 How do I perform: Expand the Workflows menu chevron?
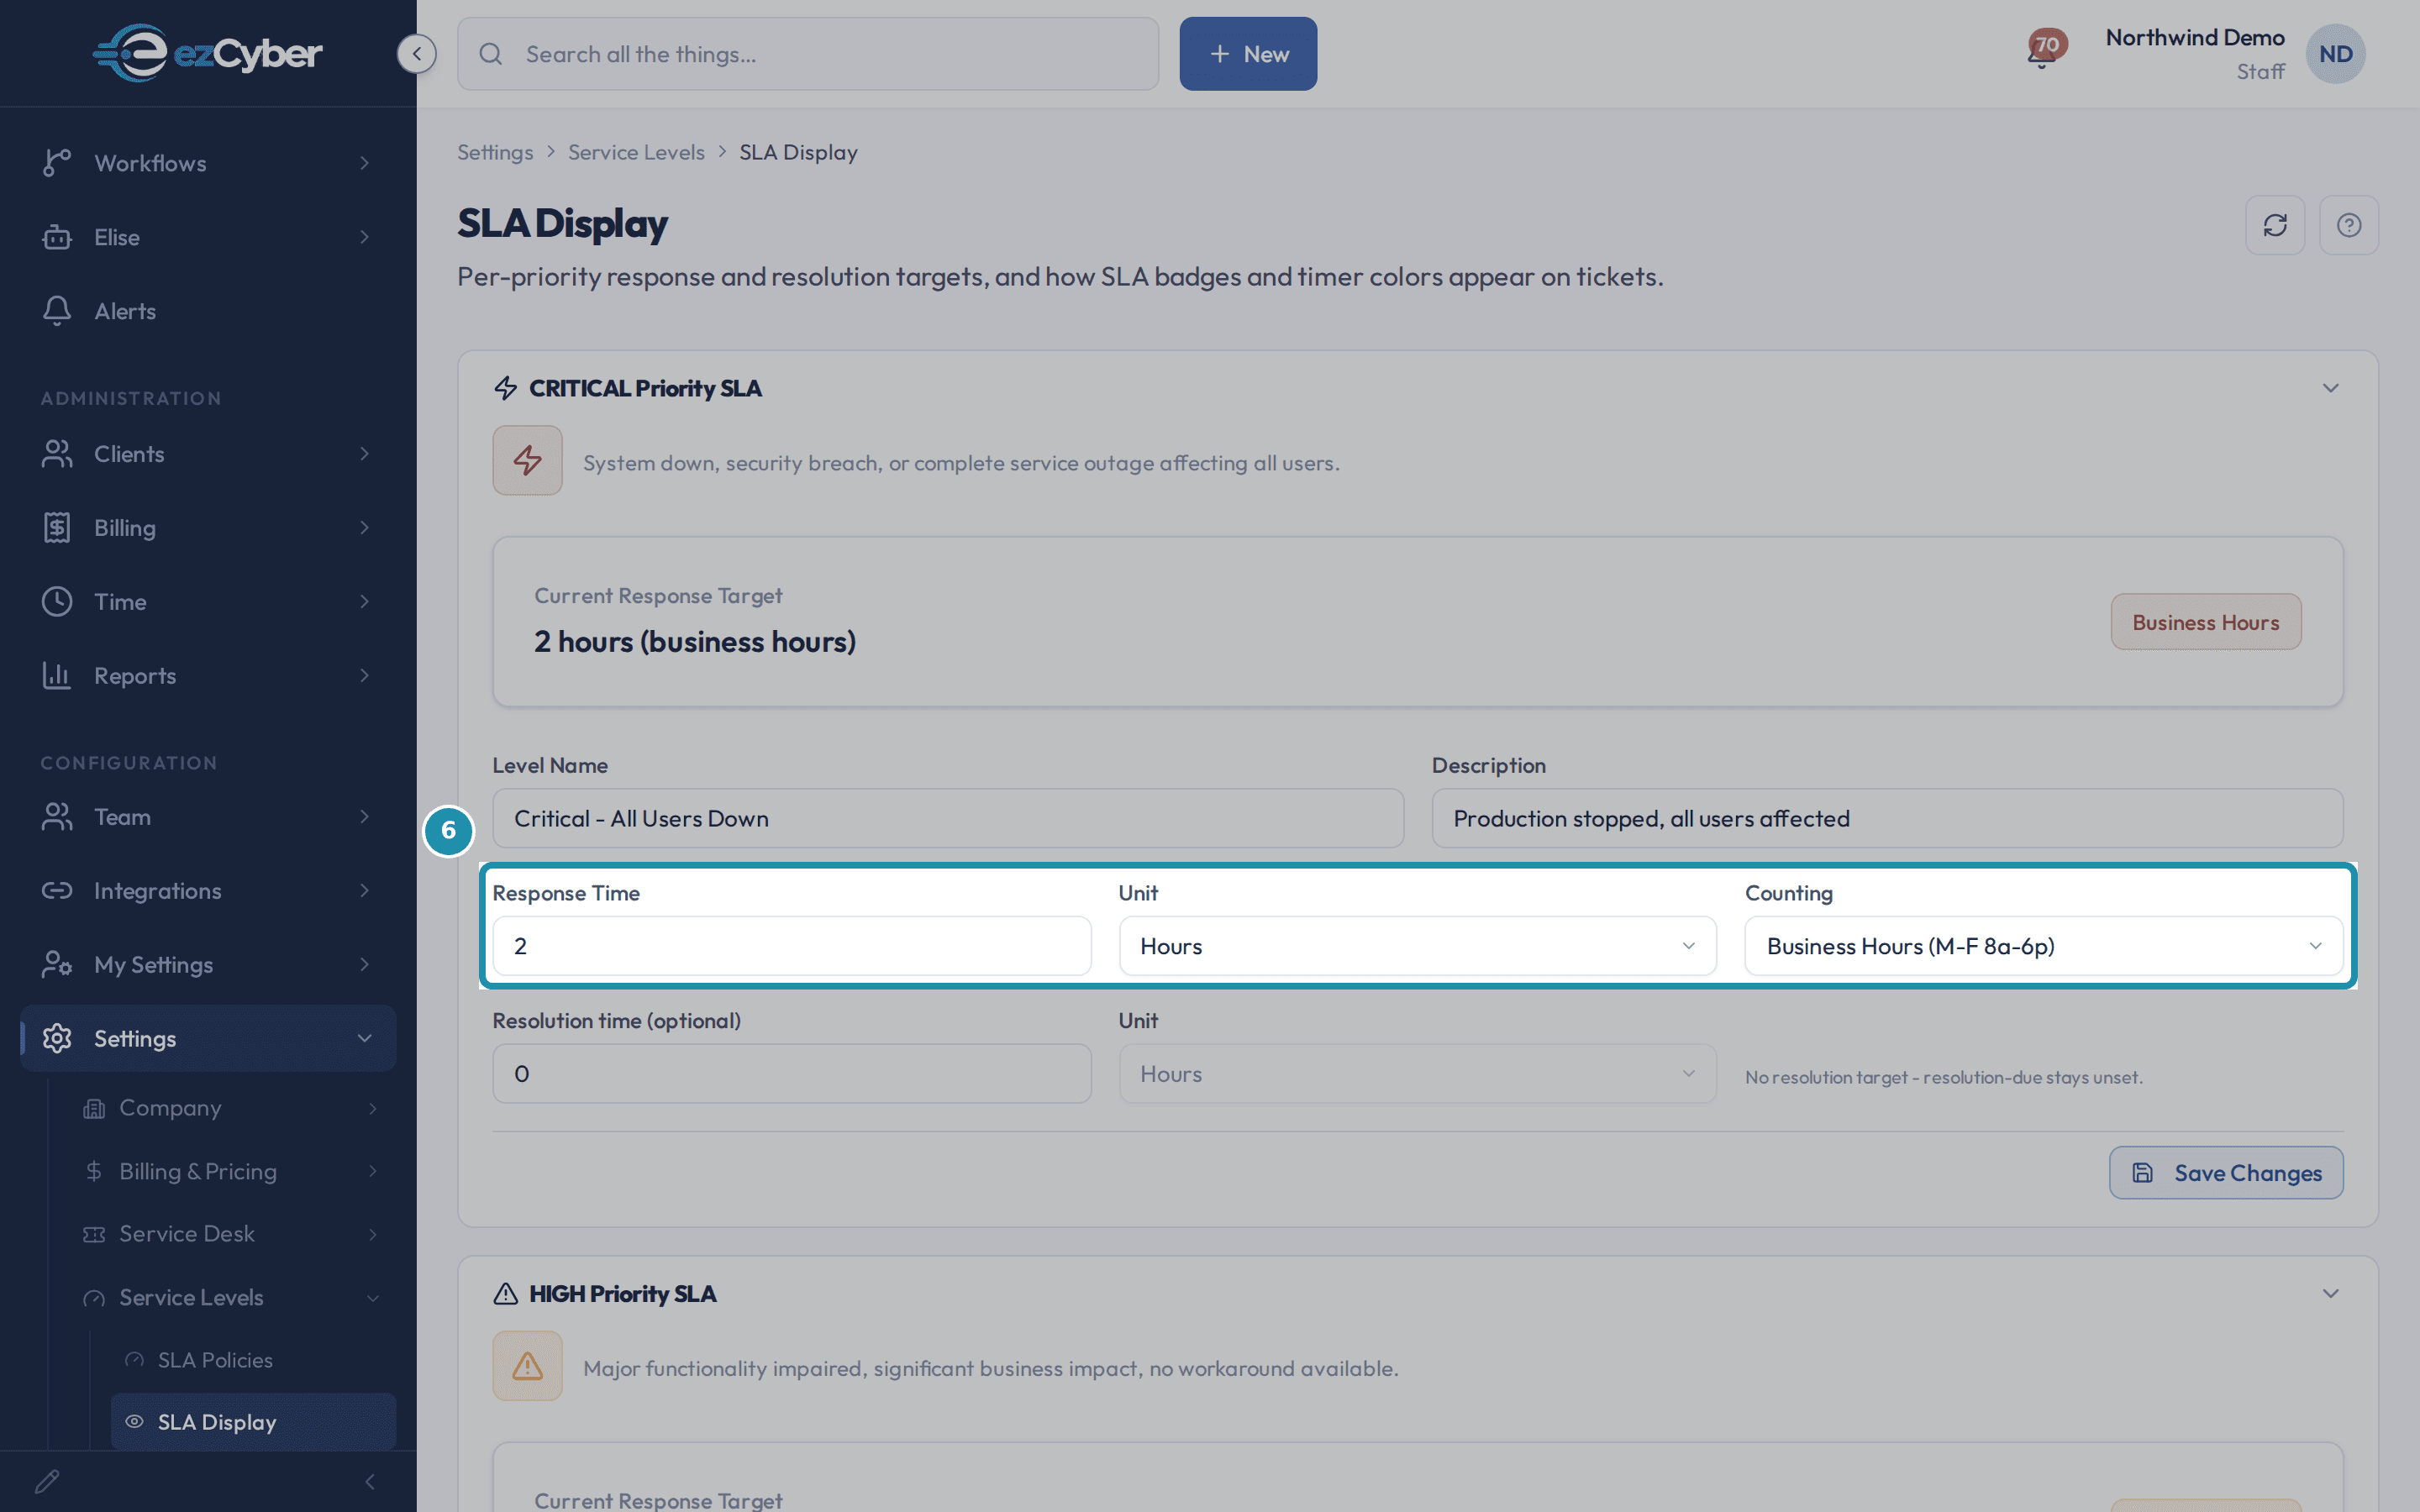point(365,163)
